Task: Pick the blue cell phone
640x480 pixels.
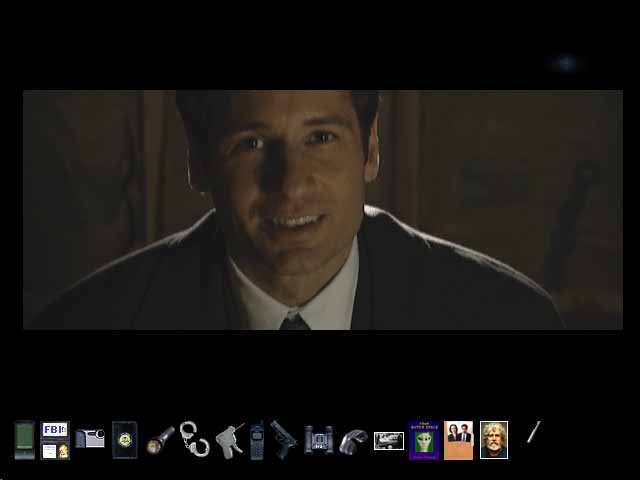Action: click(x=257, y=440)
